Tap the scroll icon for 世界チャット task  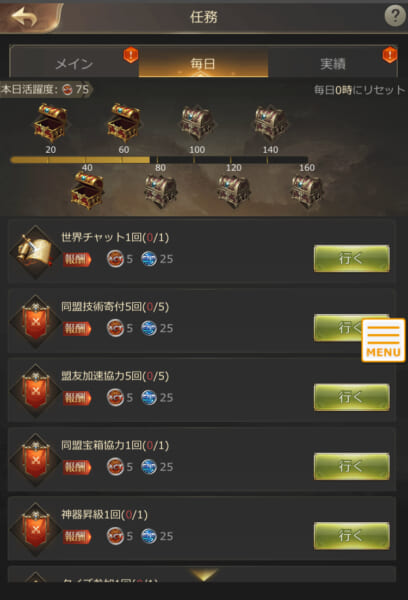tap(35, 252)
